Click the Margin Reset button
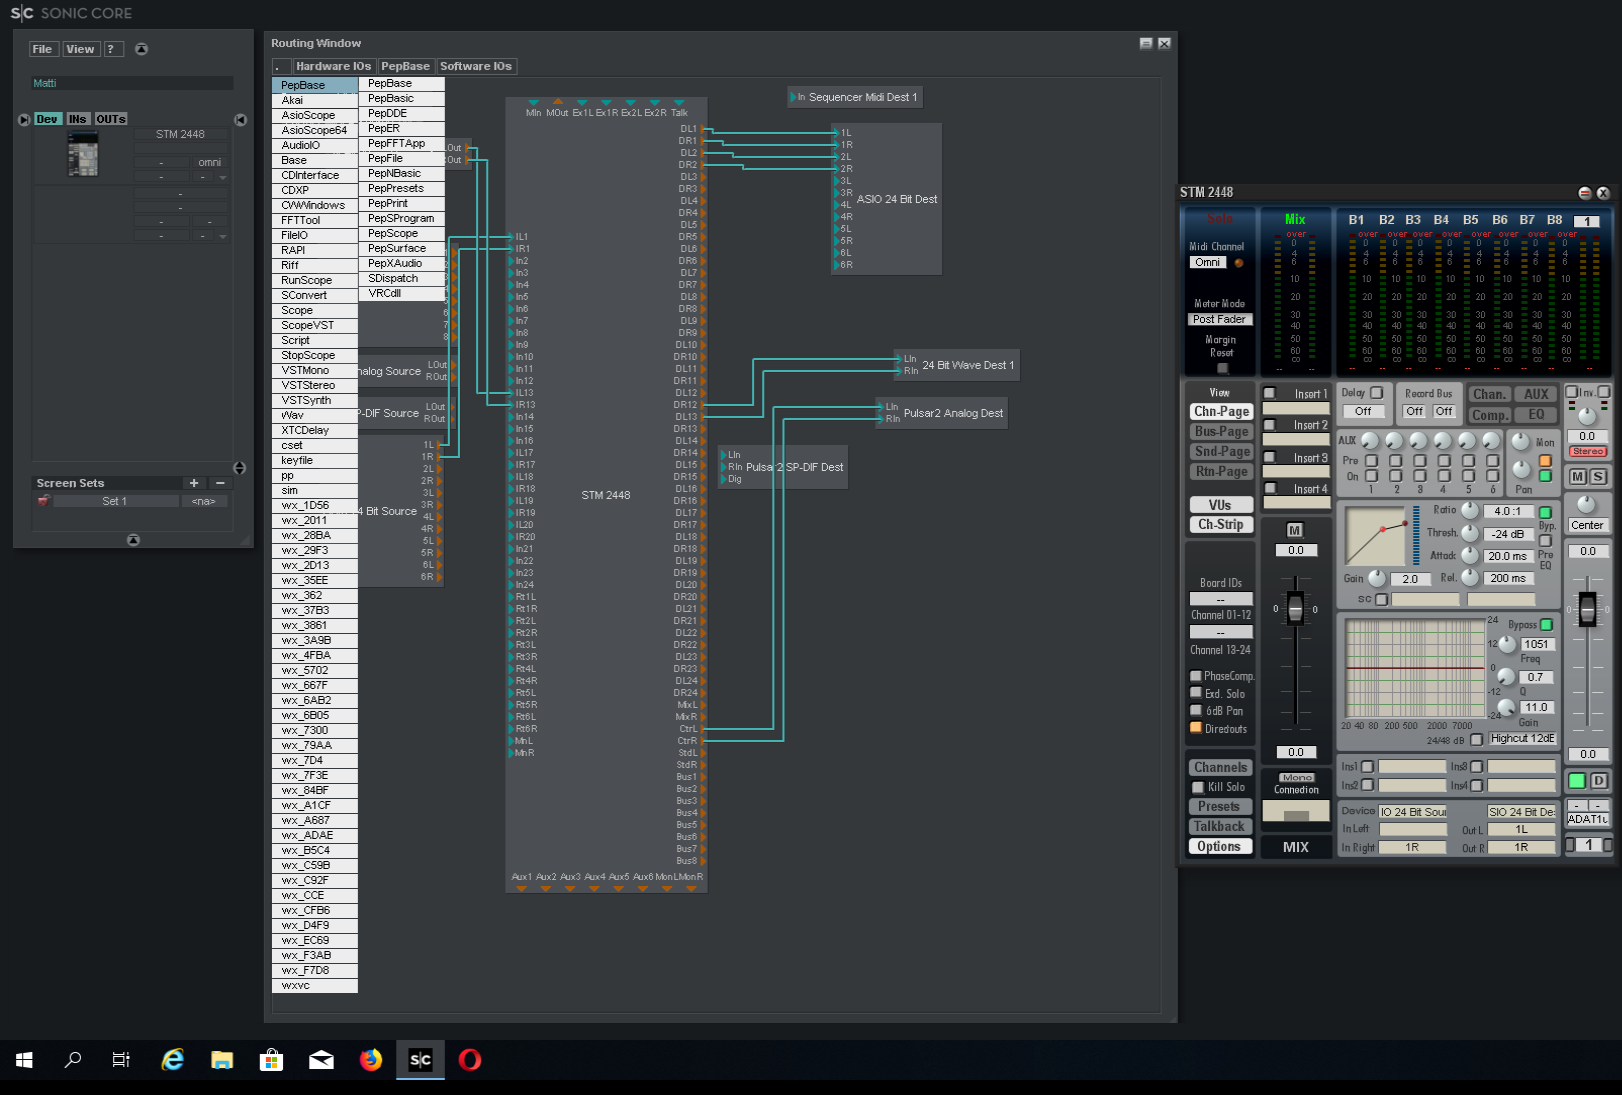Viewport: 1622px width, 1095px height. click(1222, 368)
